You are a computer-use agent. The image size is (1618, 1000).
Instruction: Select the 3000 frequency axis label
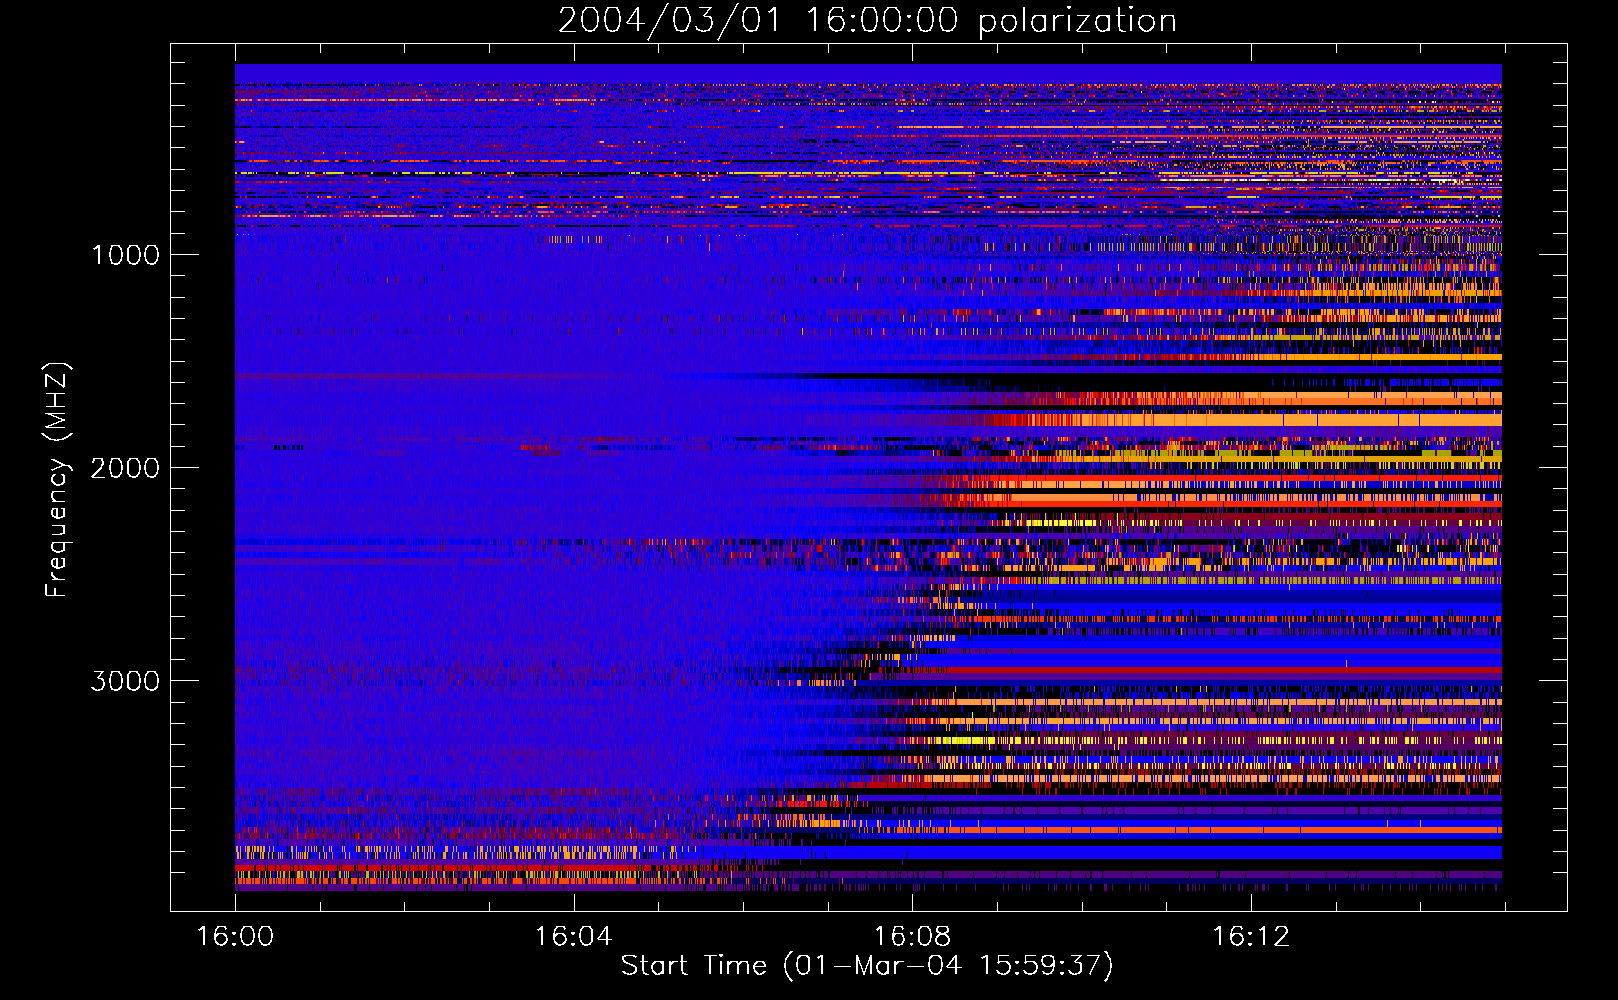(125, 681)
